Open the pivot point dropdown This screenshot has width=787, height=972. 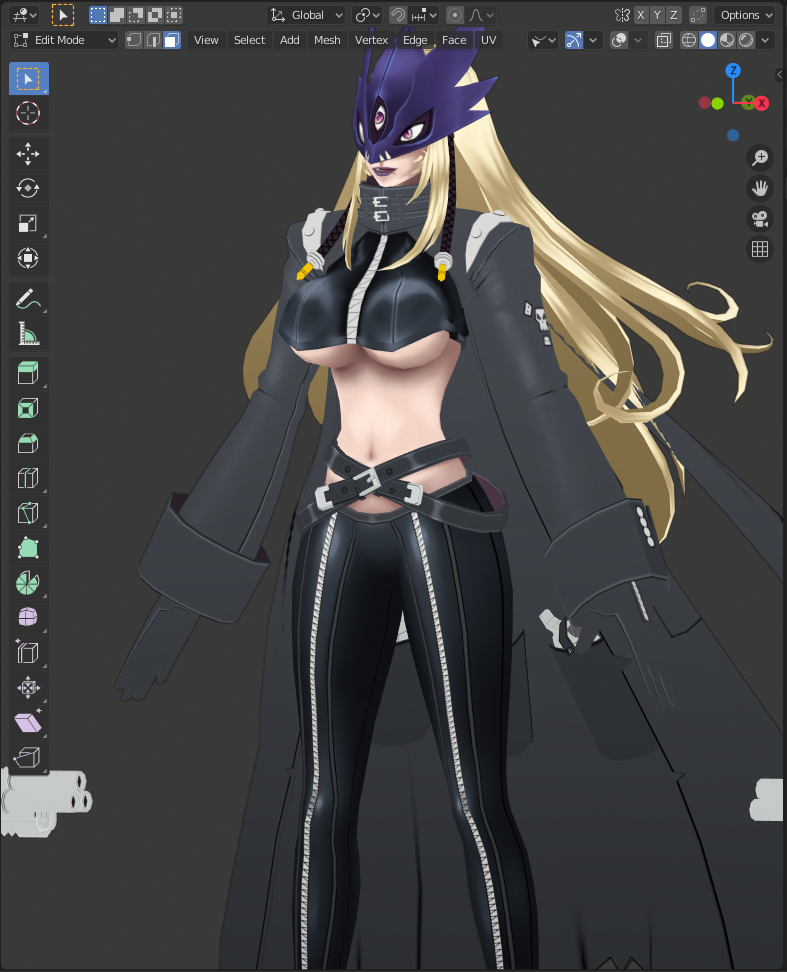(367, 15)
